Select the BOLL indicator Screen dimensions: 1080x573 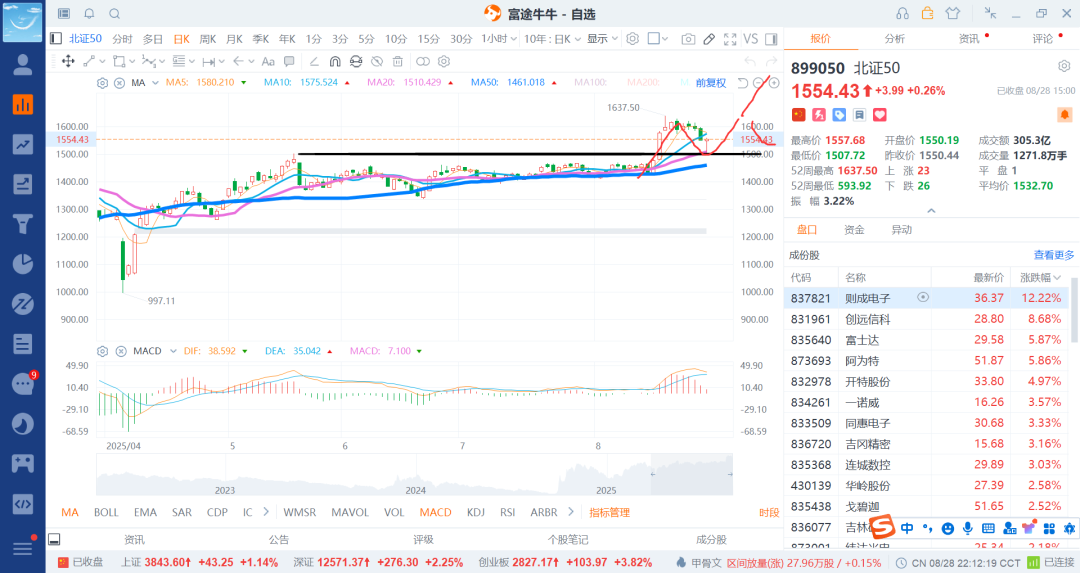click(x=106, y=512)
